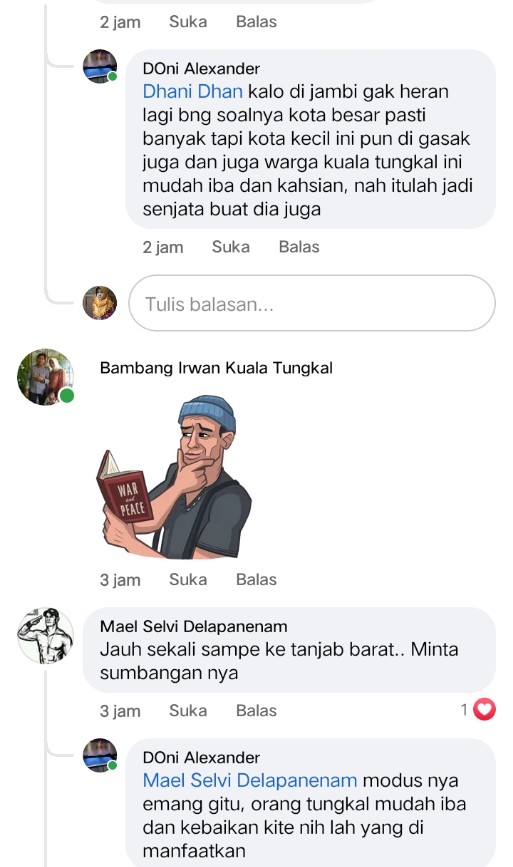513x867 pixels.
Task: Reply to DOni Alexander's comment about Jambi
Action: pos(299,247)
